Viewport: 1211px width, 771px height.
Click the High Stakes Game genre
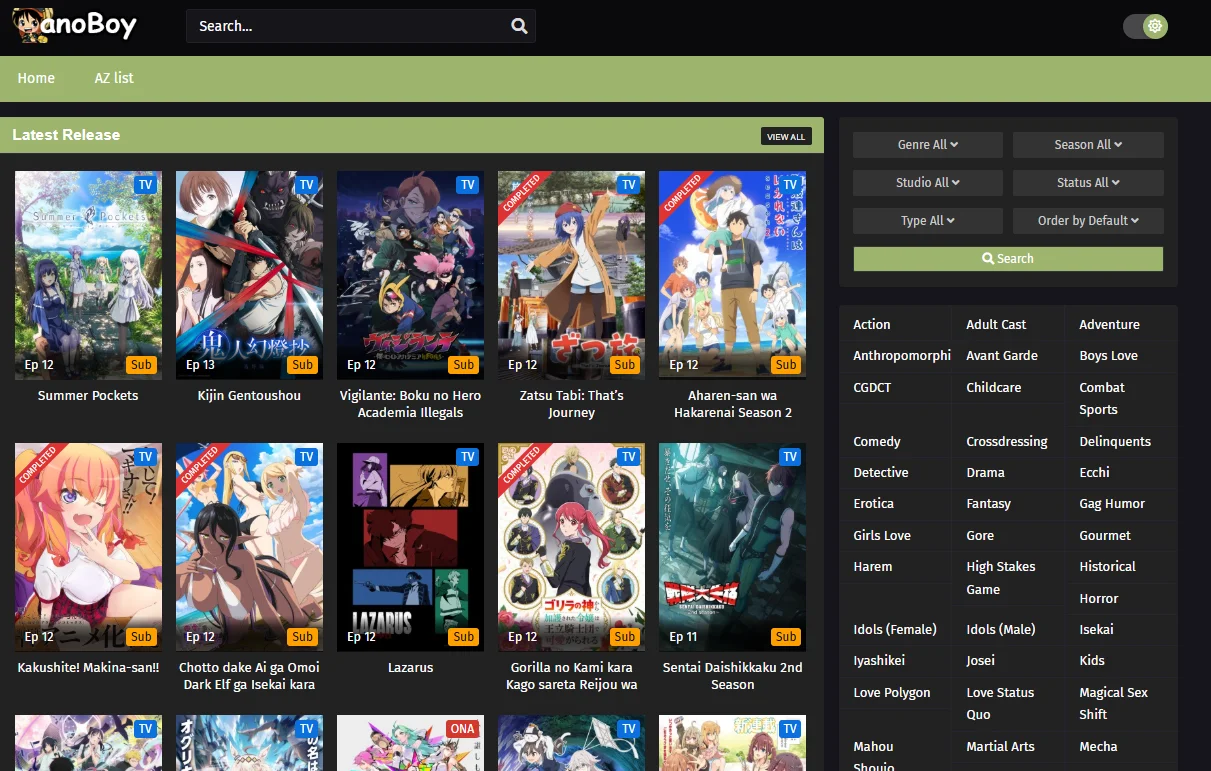click(x=1001, y=578)
